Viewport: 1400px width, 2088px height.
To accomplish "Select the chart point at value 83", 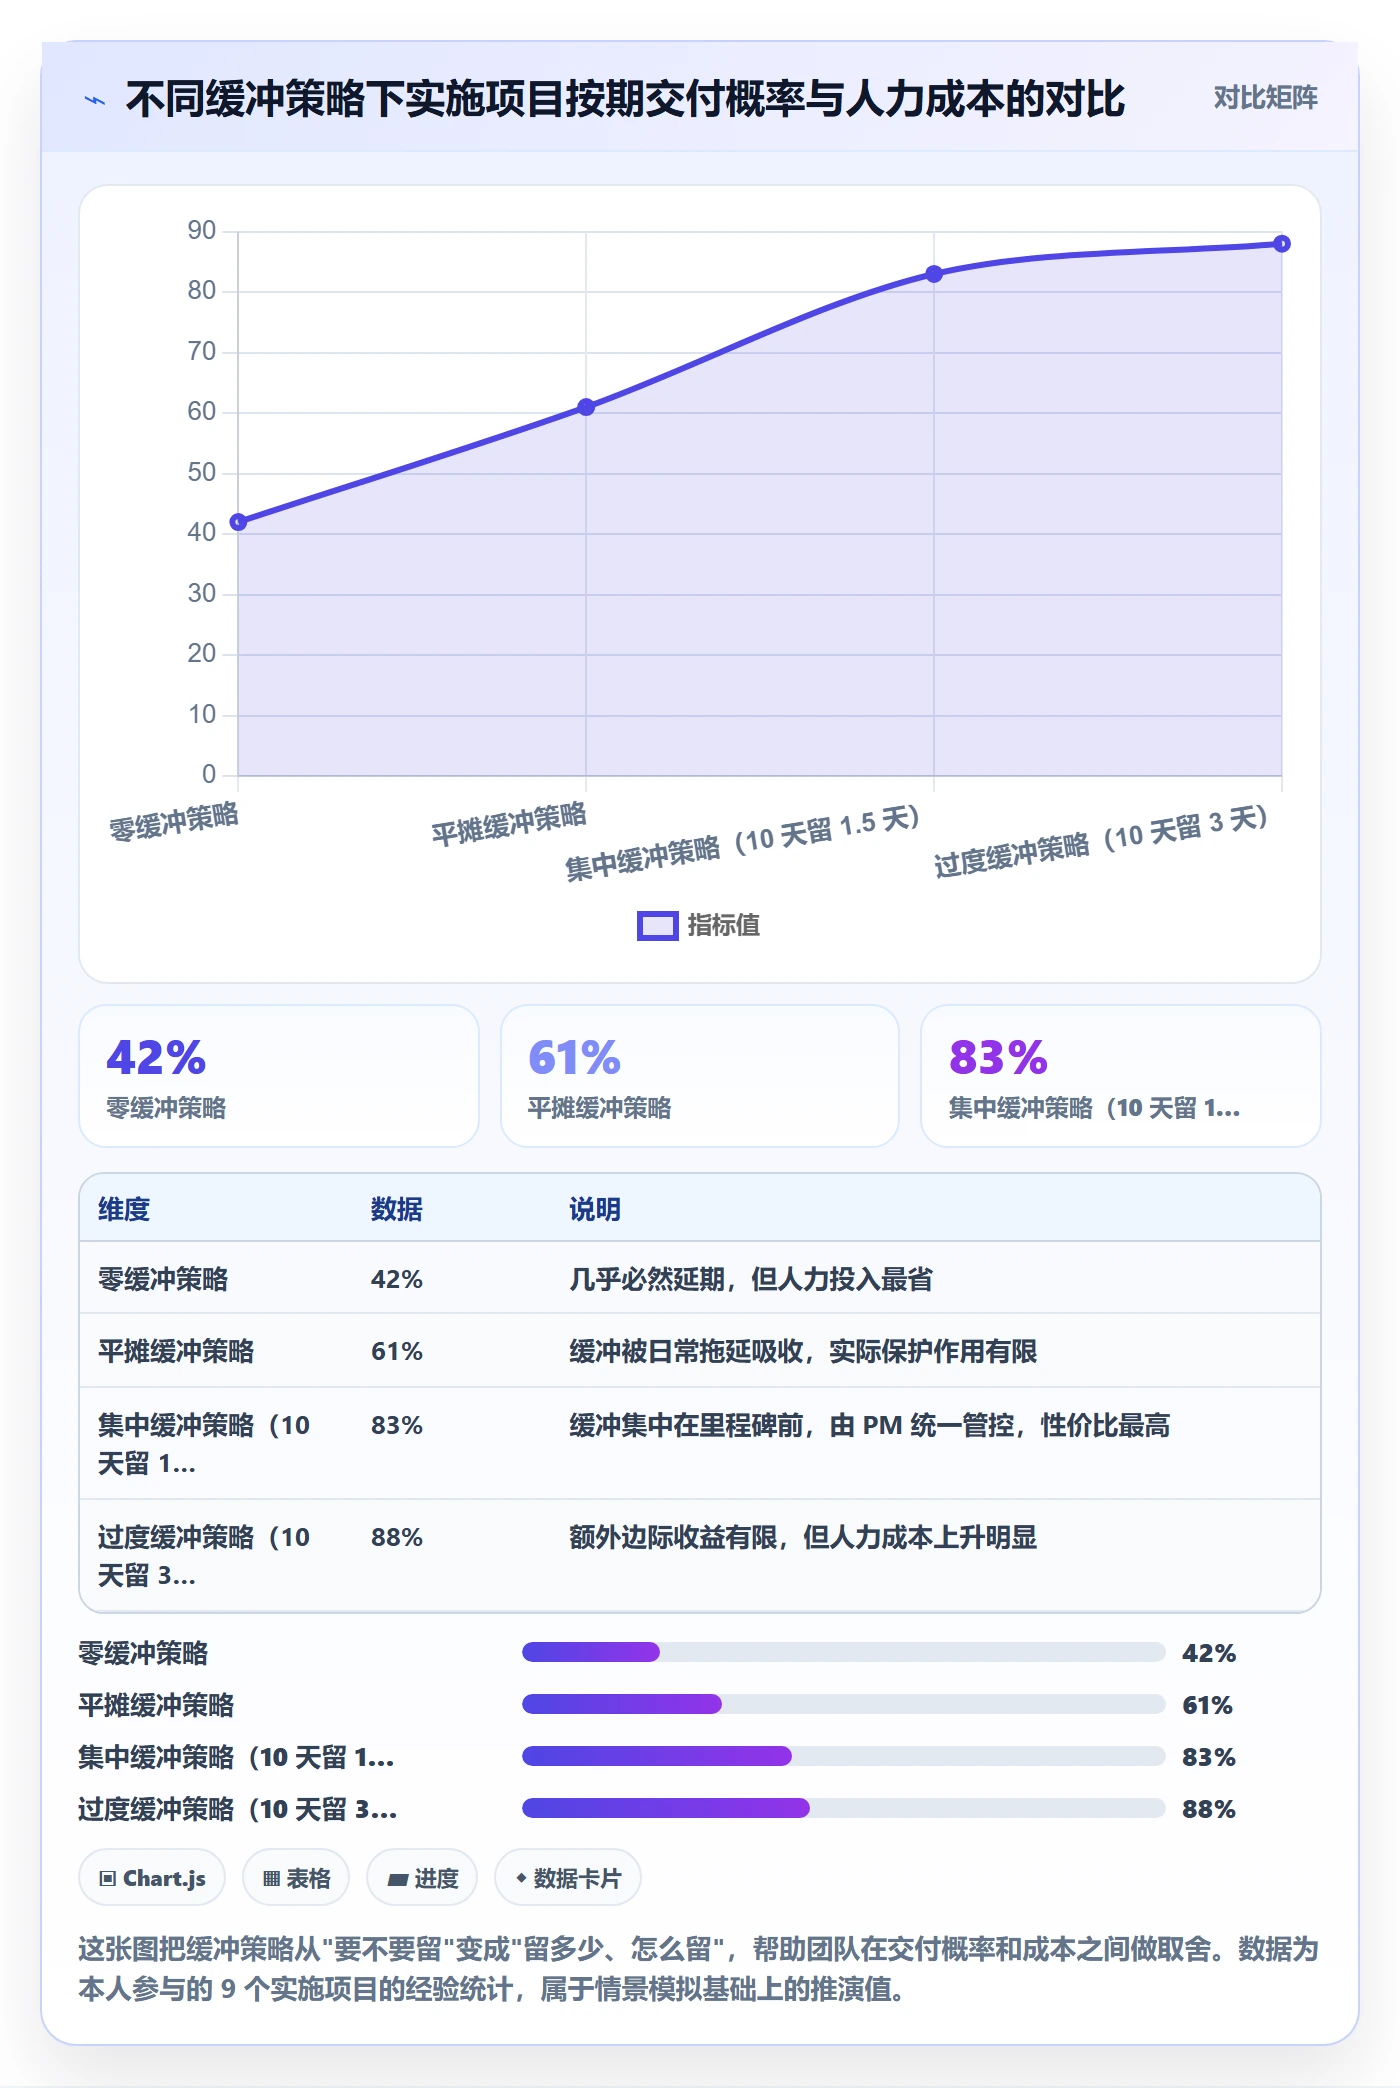I will [x=934, y=274].
